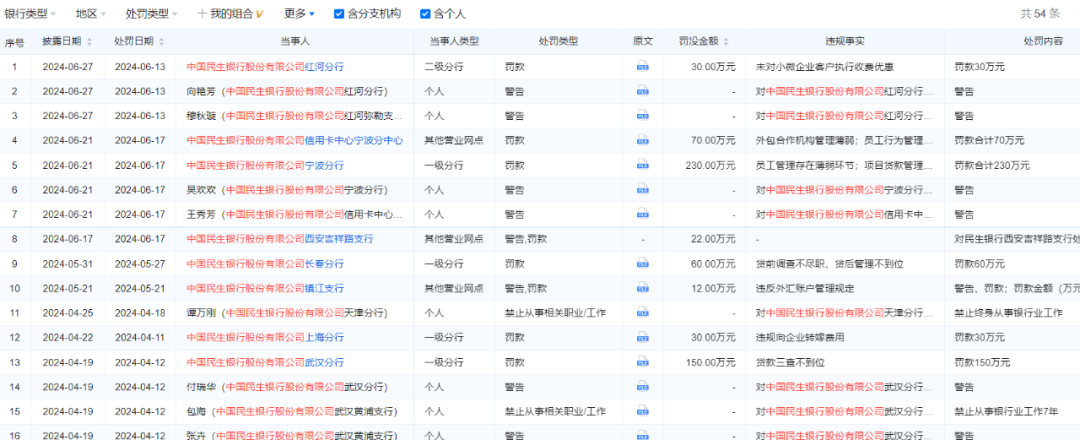Viewport: 1080px width, 440px height.
Task: Click PDF icon for 宁波分行 230万元 penalty
Action: click(643, 165)
